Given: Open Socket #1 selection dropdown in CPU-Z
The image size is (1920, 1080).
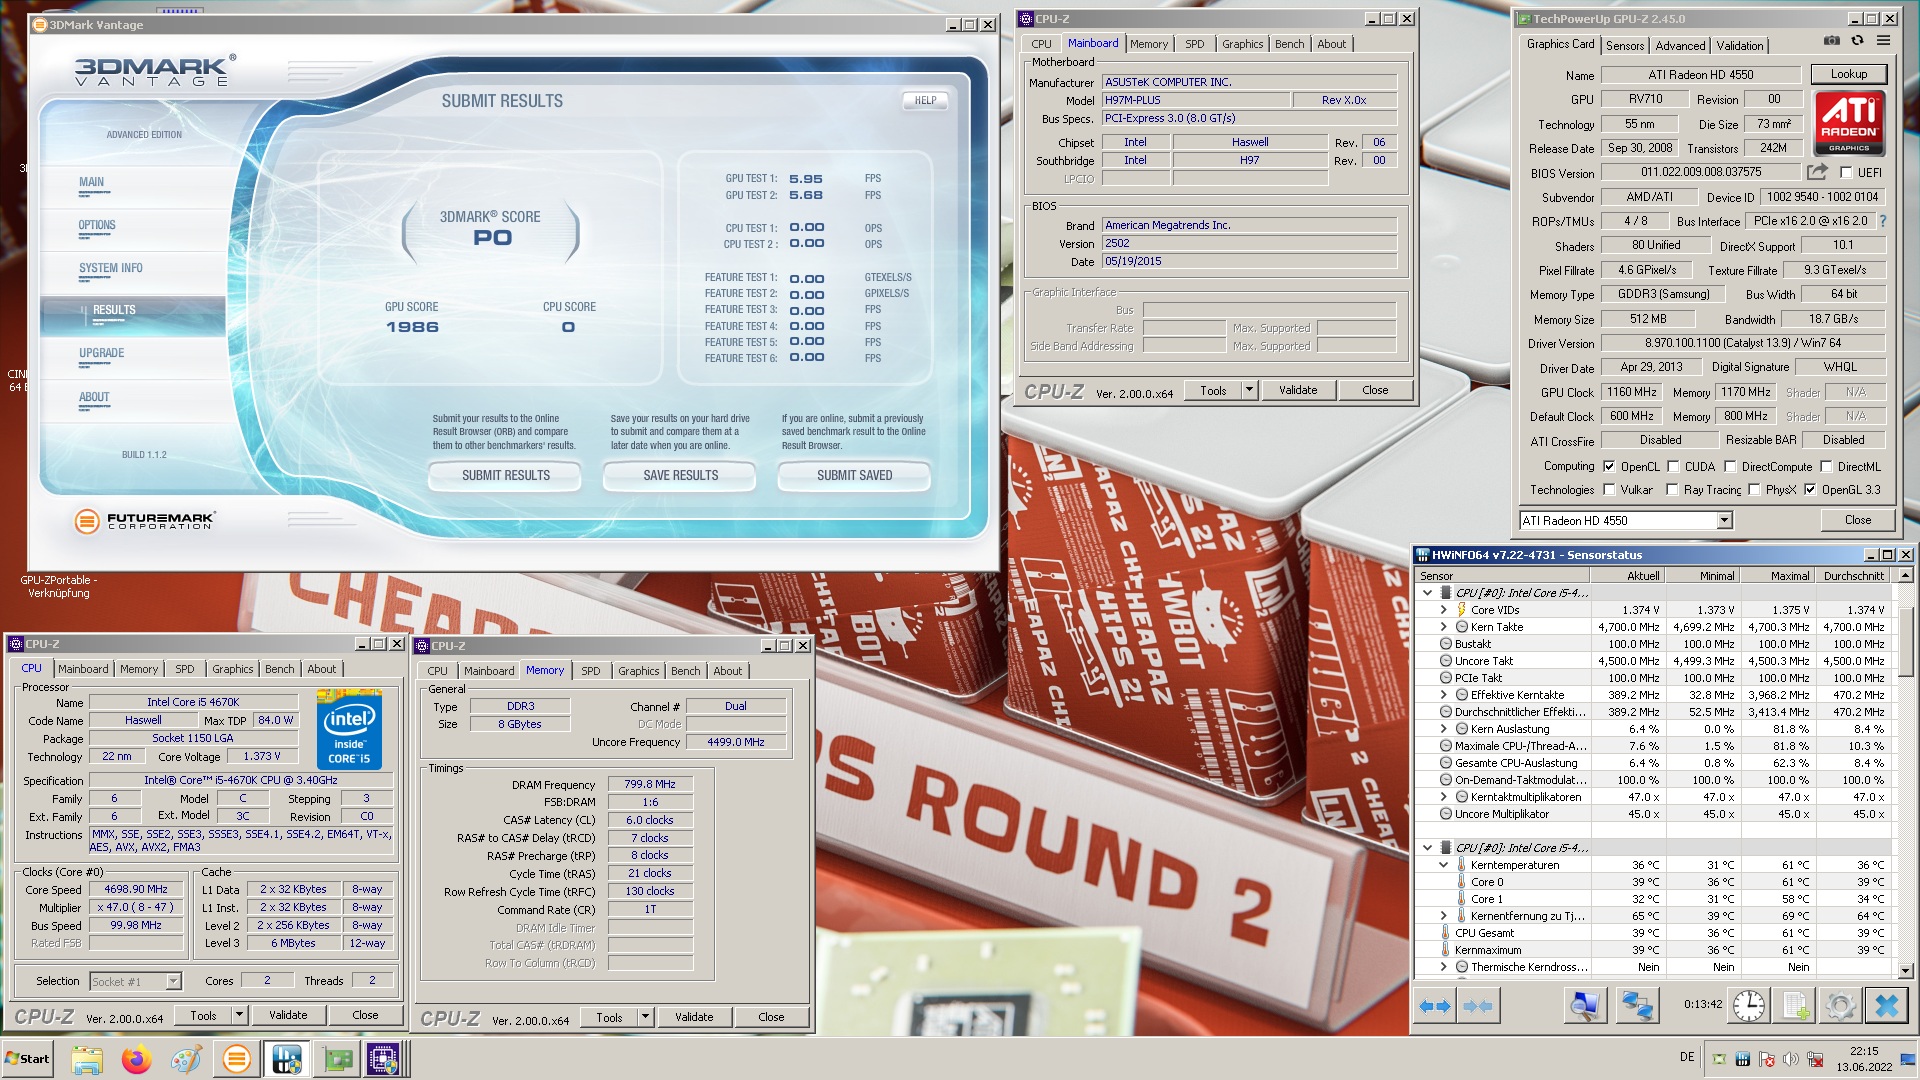Looking at the screenshot, I should click(173, 981).
